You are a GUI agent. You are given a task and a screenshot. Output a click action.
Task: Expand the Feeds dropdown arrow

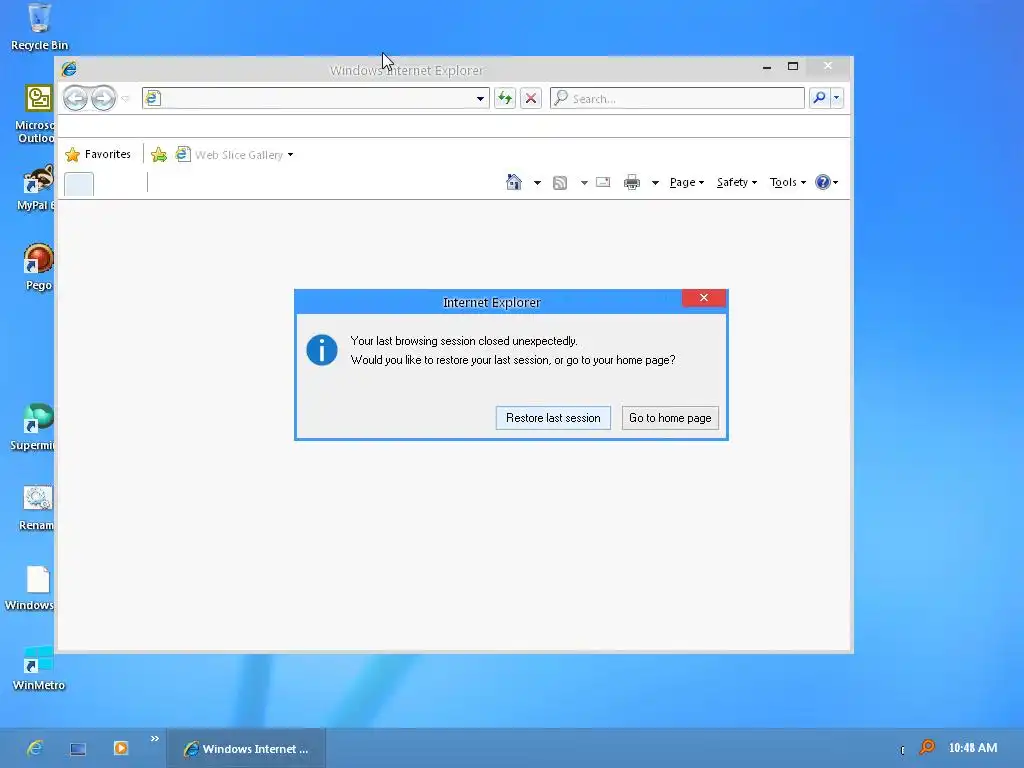pyautogui.click(x=584, y=183)
